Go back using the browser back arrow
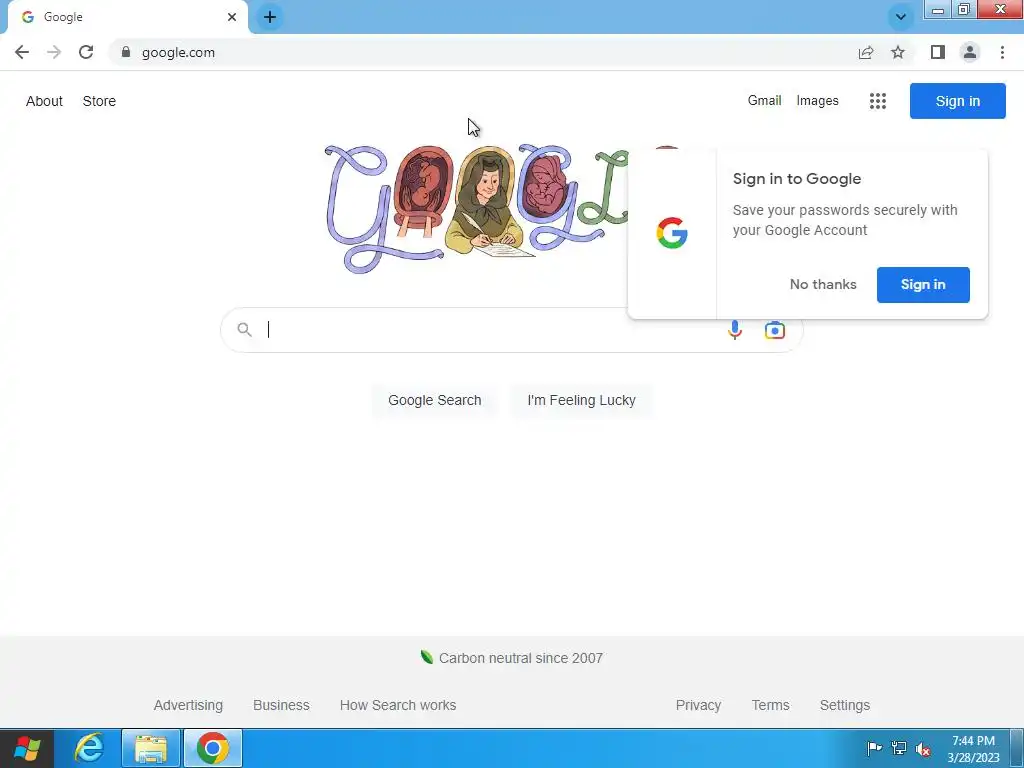The height and width of the screenshot is (768, 1024). pos(22,52)
